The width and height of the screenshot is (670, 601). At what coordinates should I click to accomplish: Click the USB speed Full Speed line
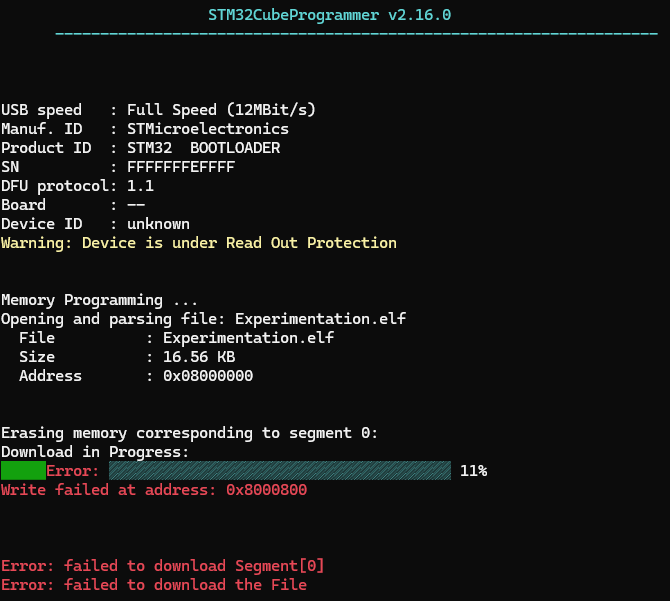(x=160, y=109)
